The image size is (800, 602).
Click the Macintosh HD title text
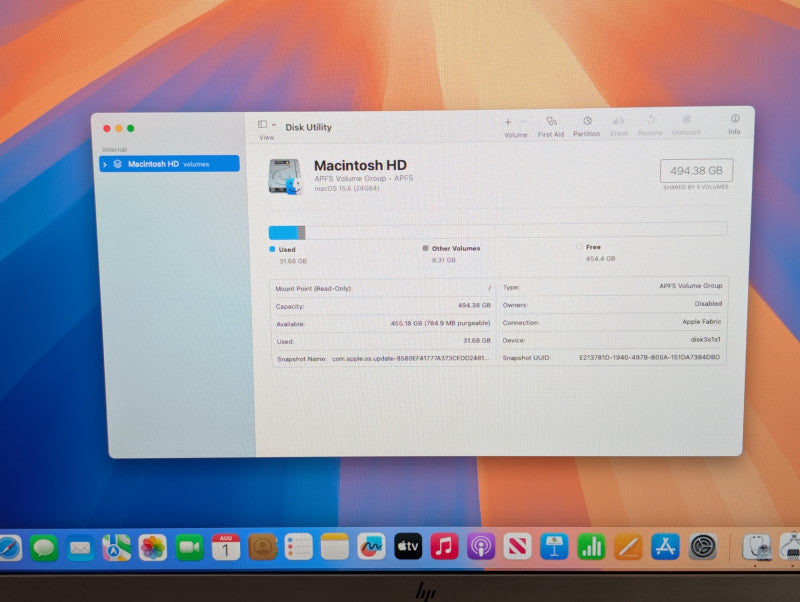(x=360, y=165)
